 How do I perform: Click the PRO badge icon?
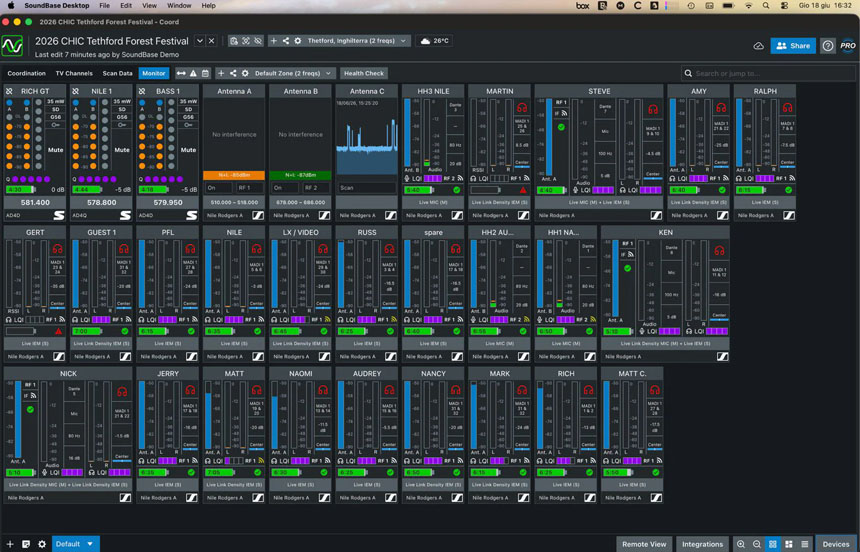(848, 46)
